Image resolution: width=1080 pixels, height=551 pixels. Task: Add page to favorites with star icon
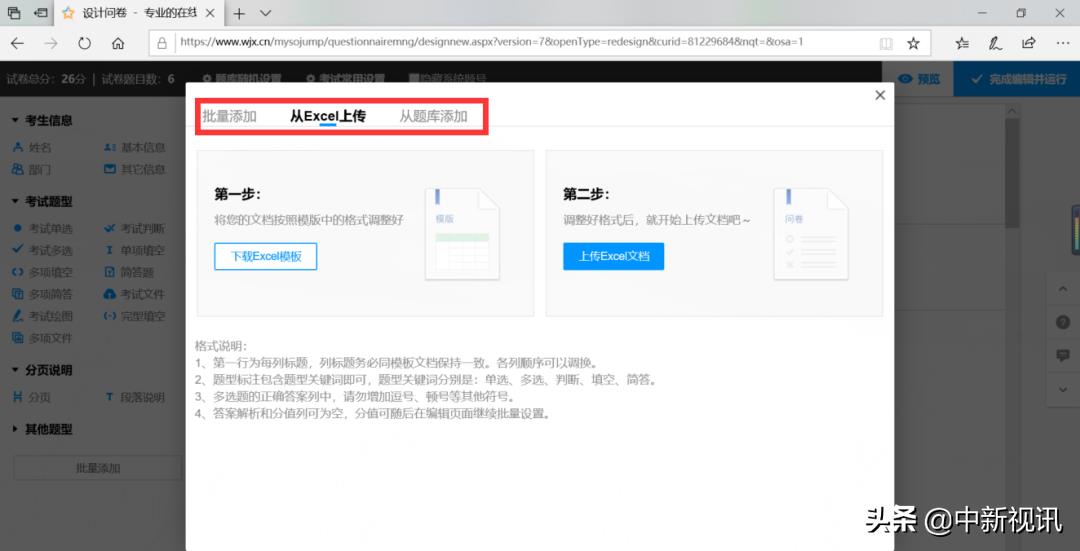[x=913, y=44]
